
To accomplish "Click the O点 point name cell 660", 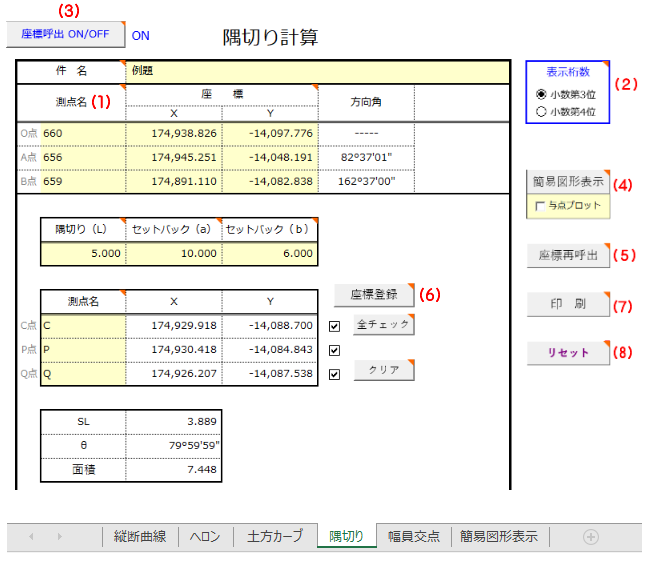I will 83,134.
